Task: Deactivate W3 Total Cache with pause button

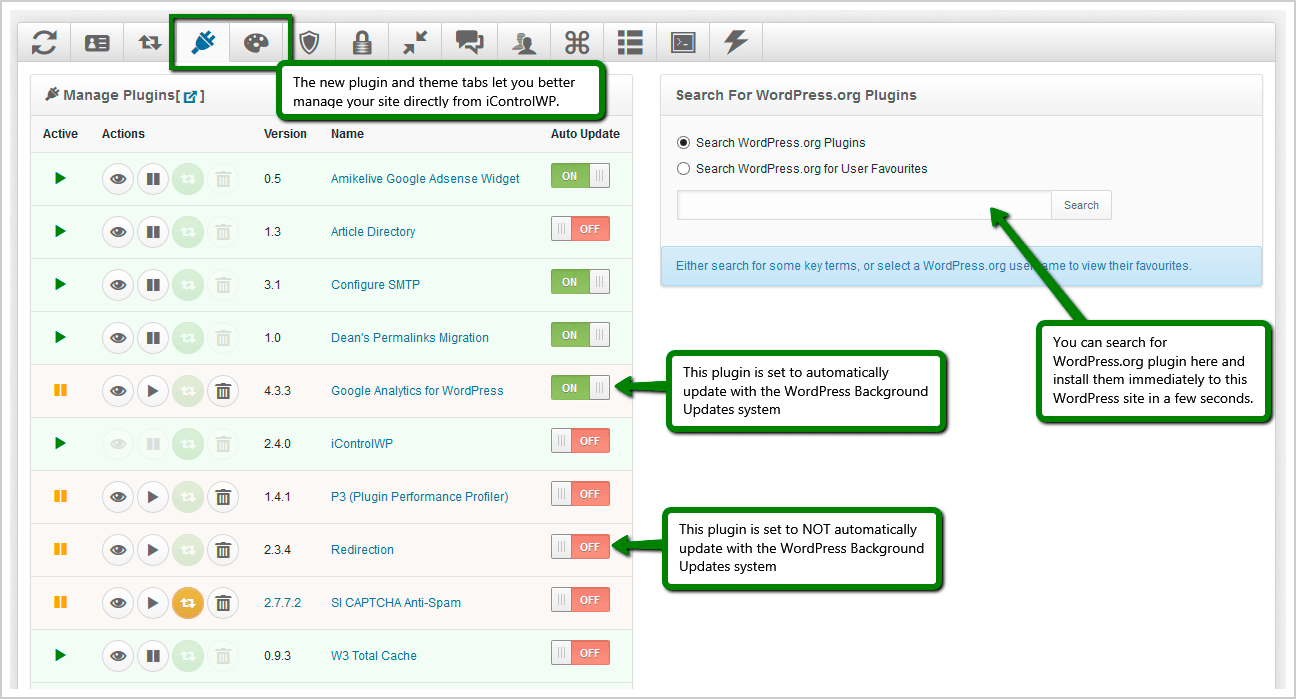Action: pyautogui.click(x=153, y=655)
